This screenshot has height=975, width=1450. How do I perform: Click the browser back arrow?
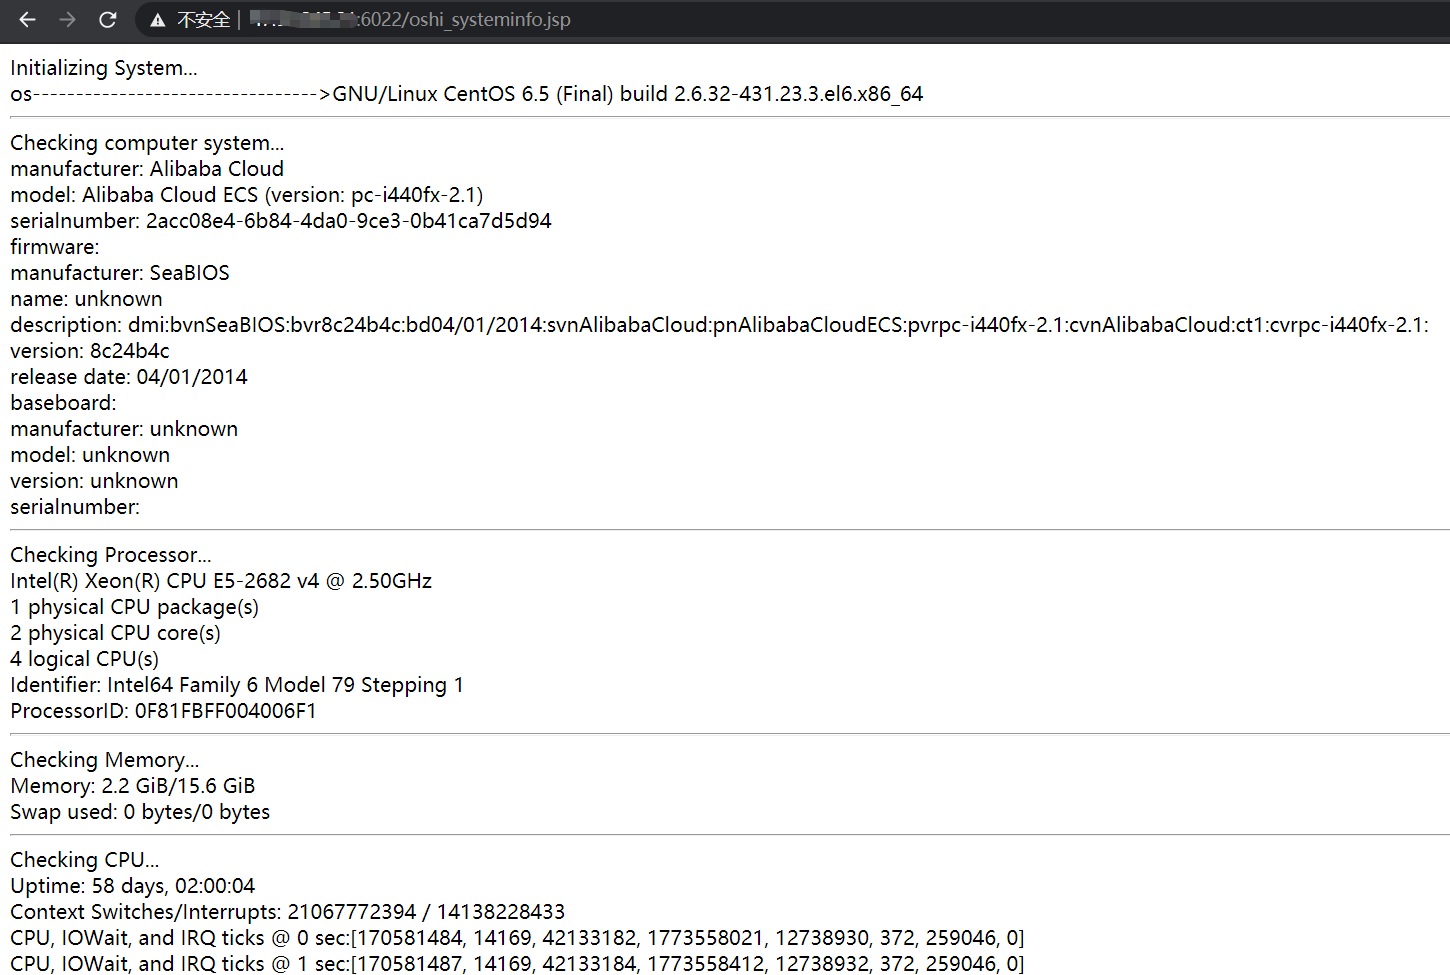[x=27, y=19]
